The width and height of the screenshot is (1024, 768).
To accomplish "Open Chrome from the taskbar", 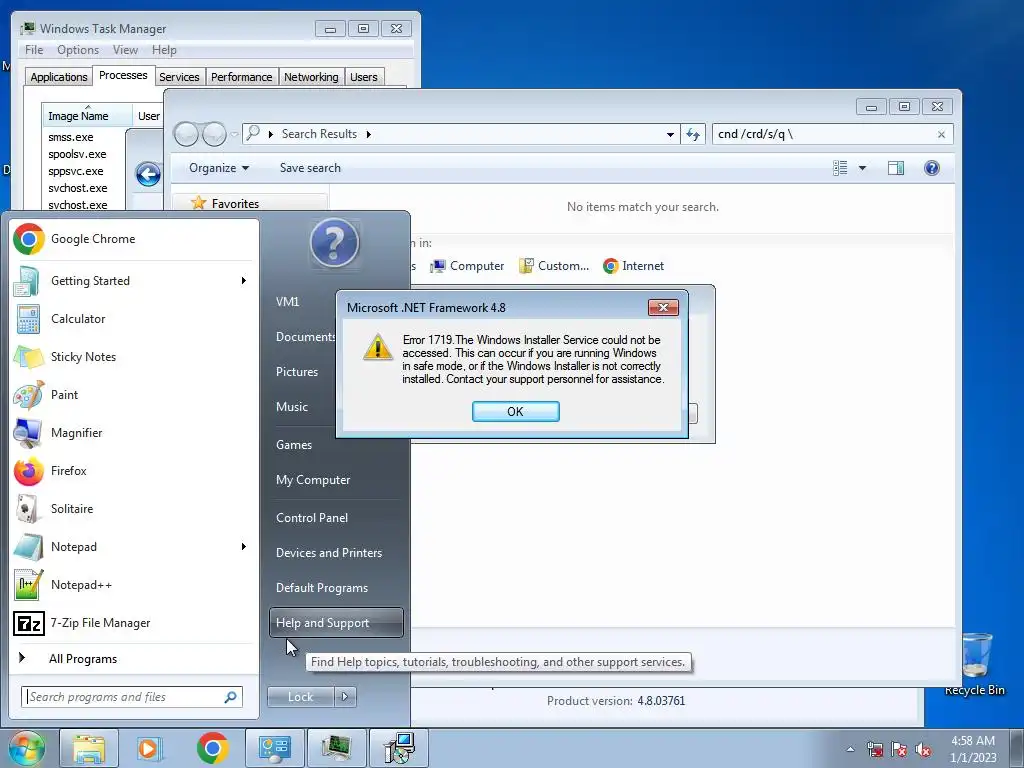I will point(212,748).
